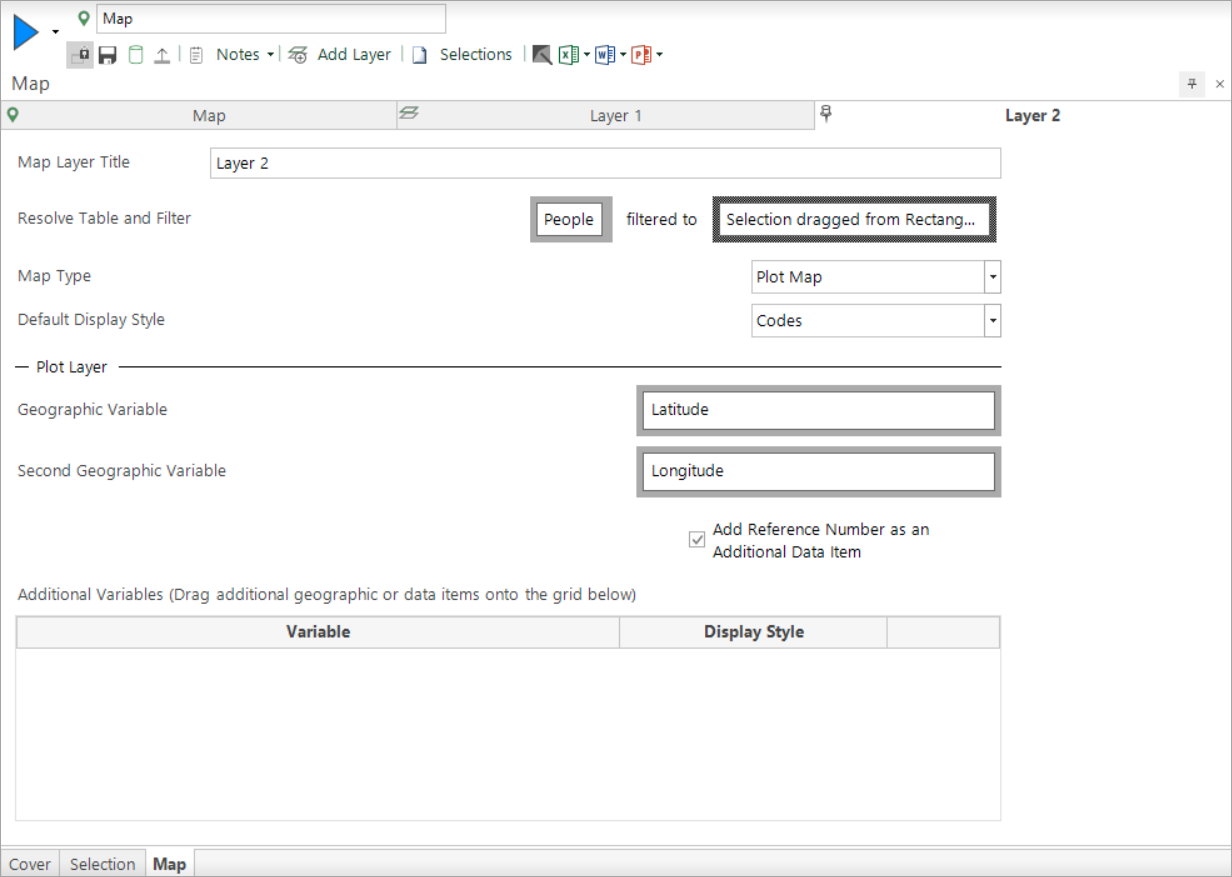Click the Map Layer Title input field
The image size is (1232, 877).
click(605, 163)
